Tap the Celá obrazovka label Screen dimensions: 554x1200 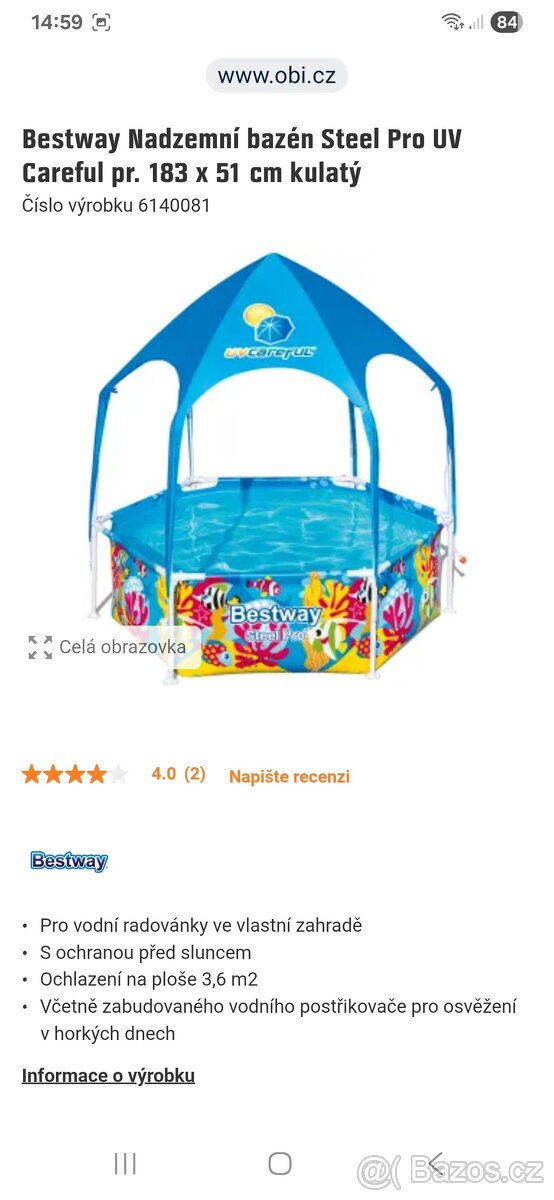122,647
